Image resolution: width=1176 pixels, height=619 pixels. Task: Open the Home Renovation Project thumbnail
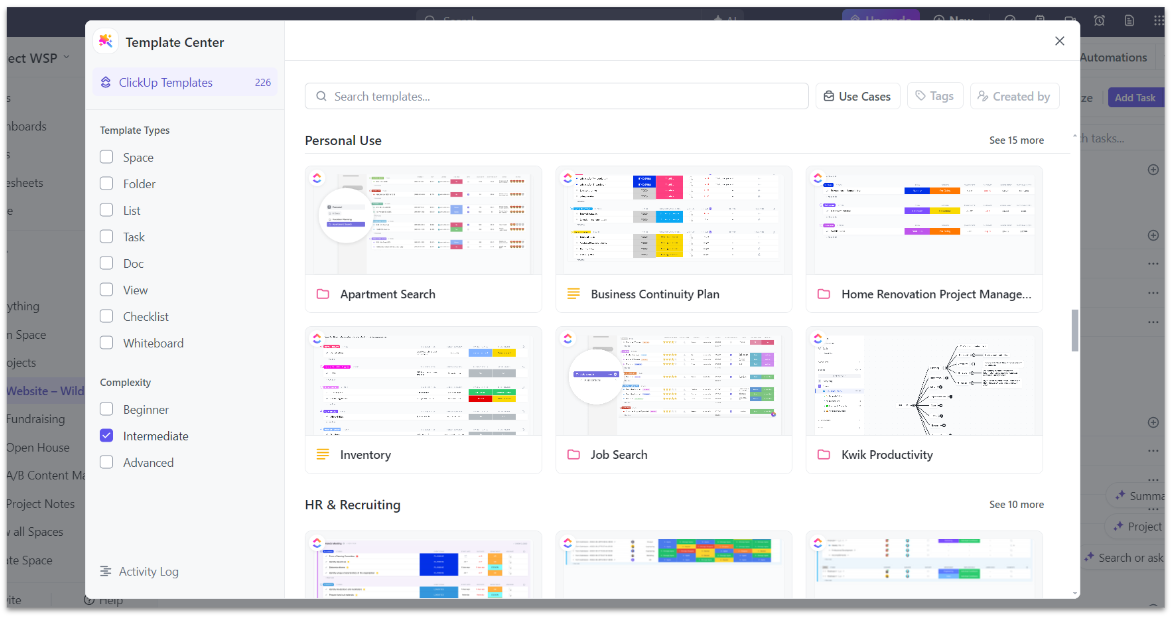[924, 221]
